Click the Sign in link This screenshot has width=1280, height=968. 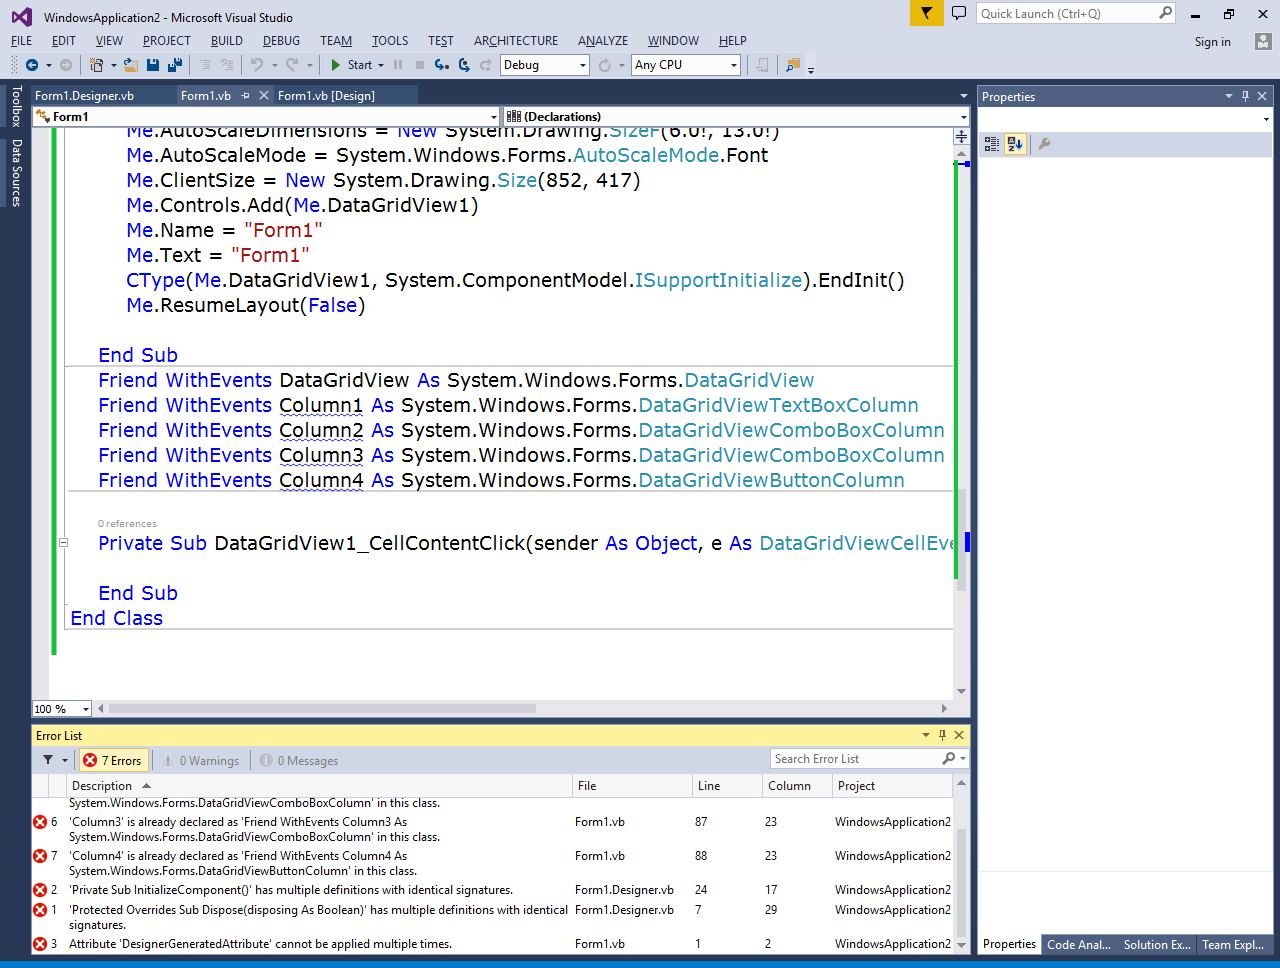click(1212, 42)
